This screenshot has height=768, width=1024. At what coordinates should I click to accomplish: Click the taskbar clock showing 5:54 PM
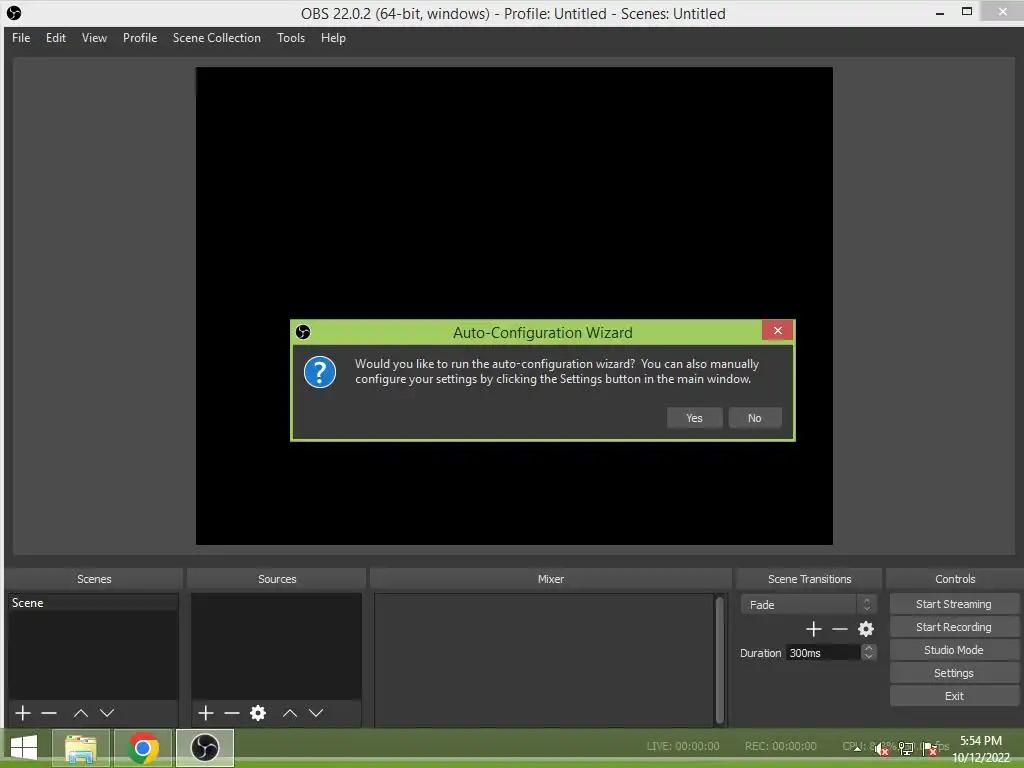pos(981,748)
